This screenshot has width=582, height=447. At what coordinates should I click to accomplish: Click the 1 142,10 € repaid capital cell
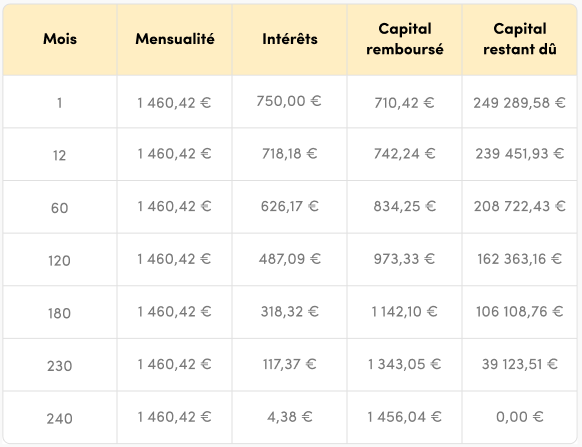[405, 312]
